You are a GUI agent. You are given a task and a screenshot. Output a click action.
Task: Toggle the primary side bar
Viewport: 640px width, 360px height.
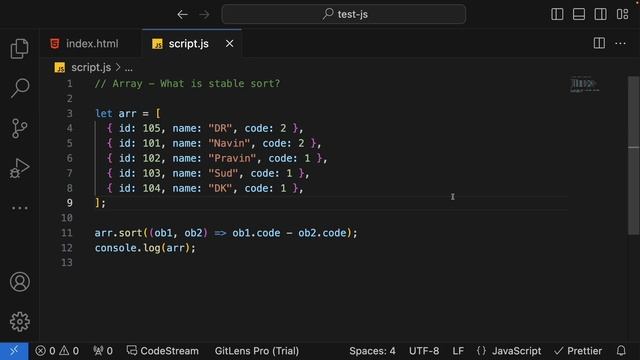[x=557, y=14]
